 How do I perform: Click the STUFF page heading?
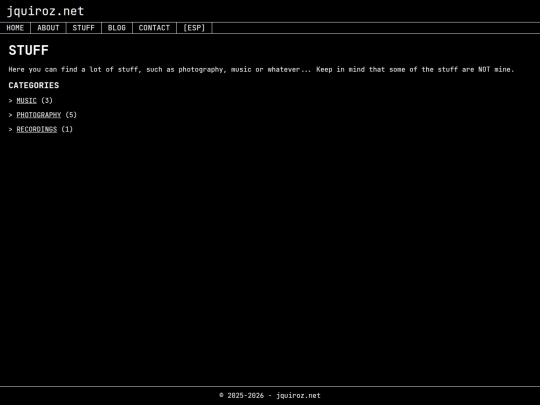29,50
